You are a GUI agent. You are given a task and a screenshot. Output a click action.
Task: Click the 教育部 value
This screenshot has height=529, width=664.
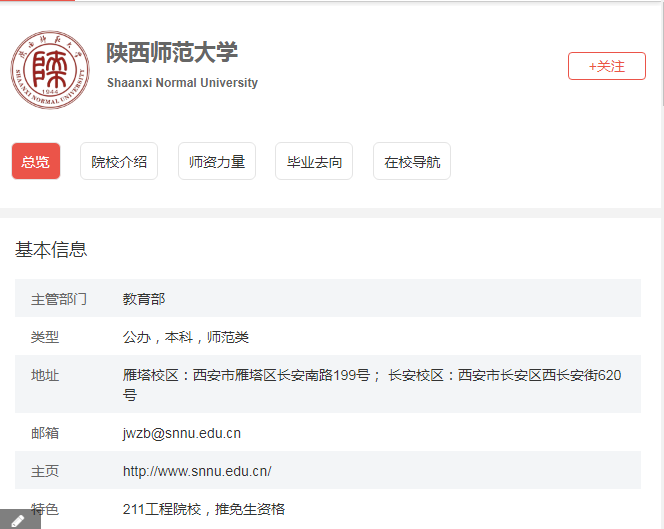tap(144, 299)
